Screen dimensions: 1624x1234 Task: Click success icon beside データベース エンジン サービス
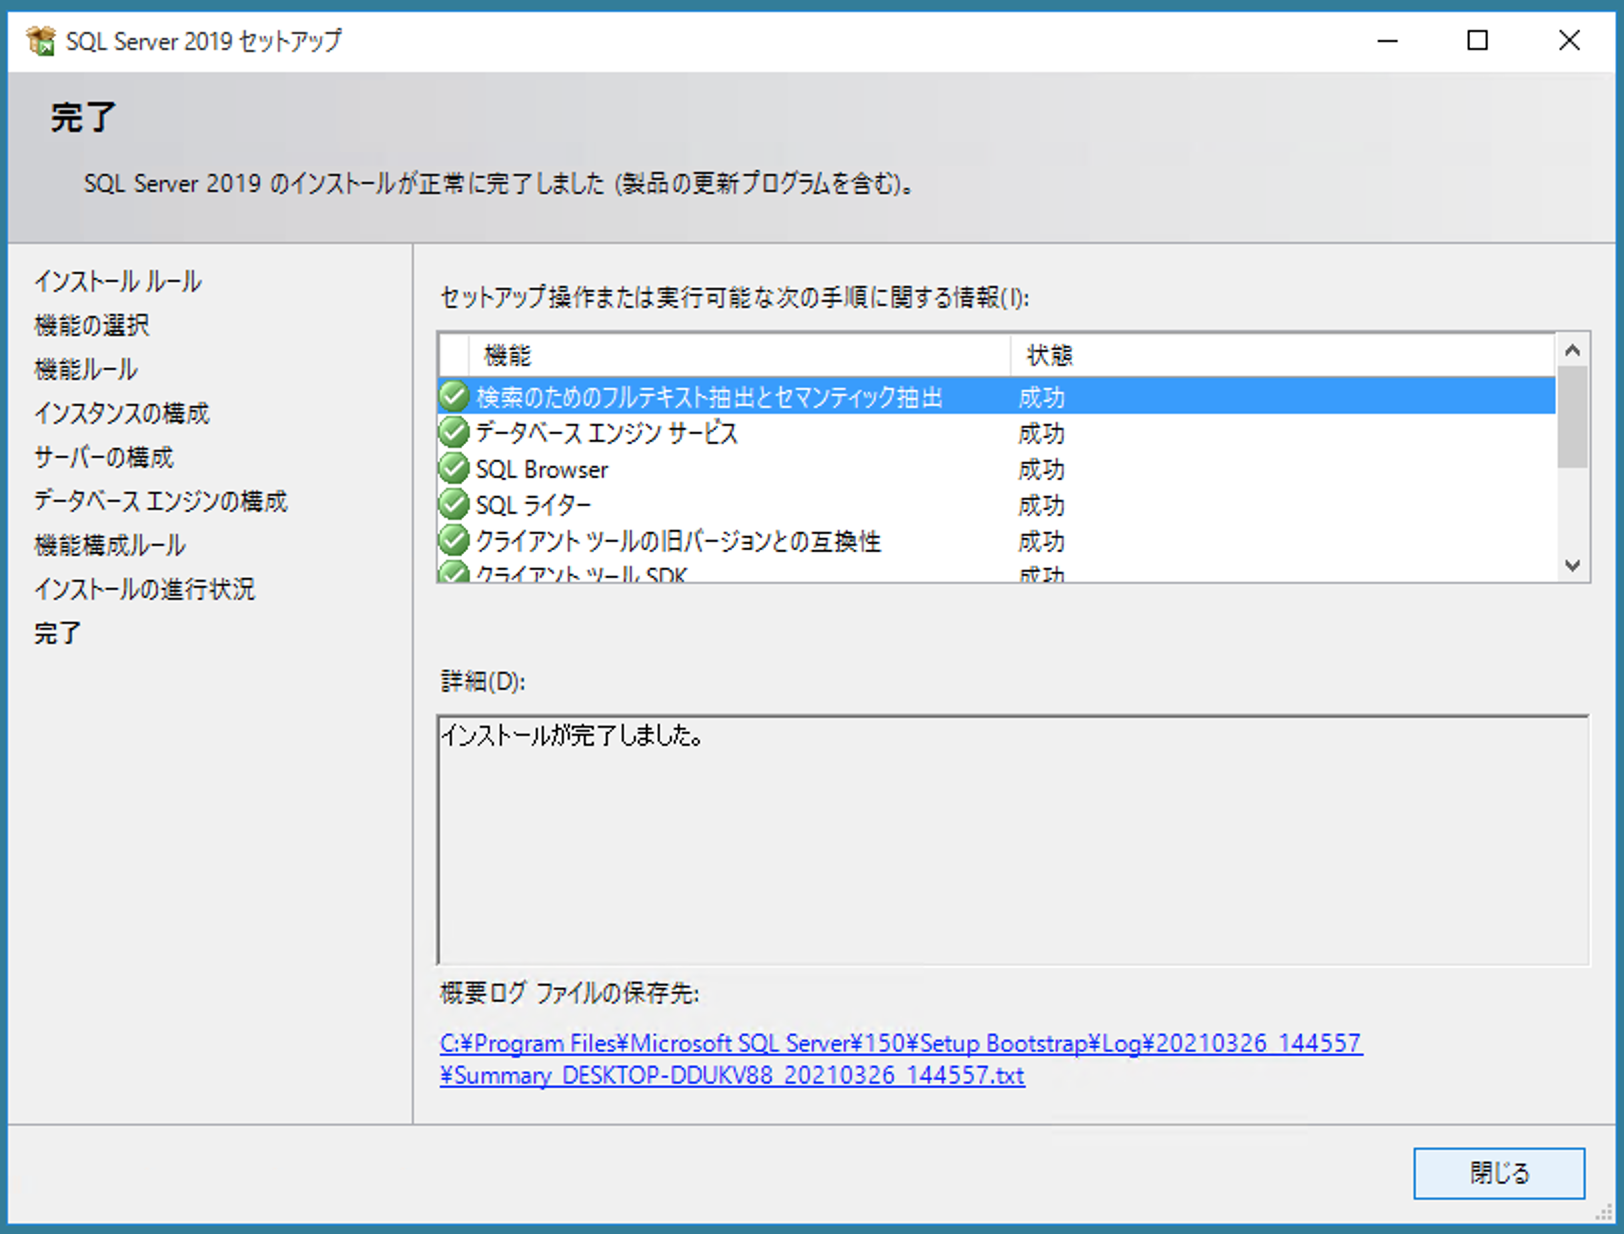click(x=454, y=433)
